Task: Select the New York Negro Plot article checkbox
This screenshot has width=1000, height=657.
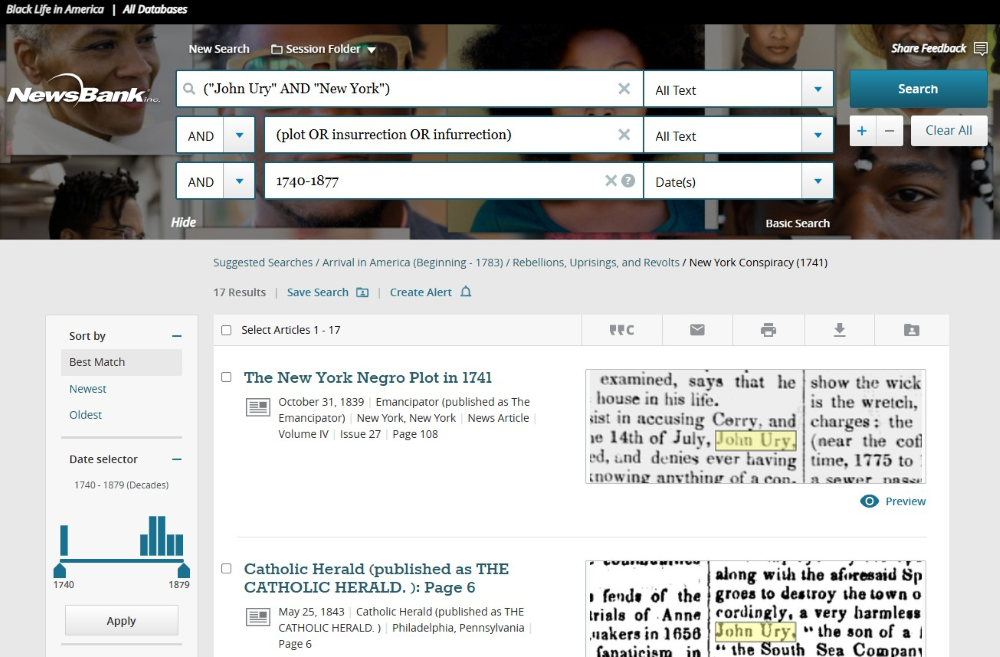Action: 227,377
